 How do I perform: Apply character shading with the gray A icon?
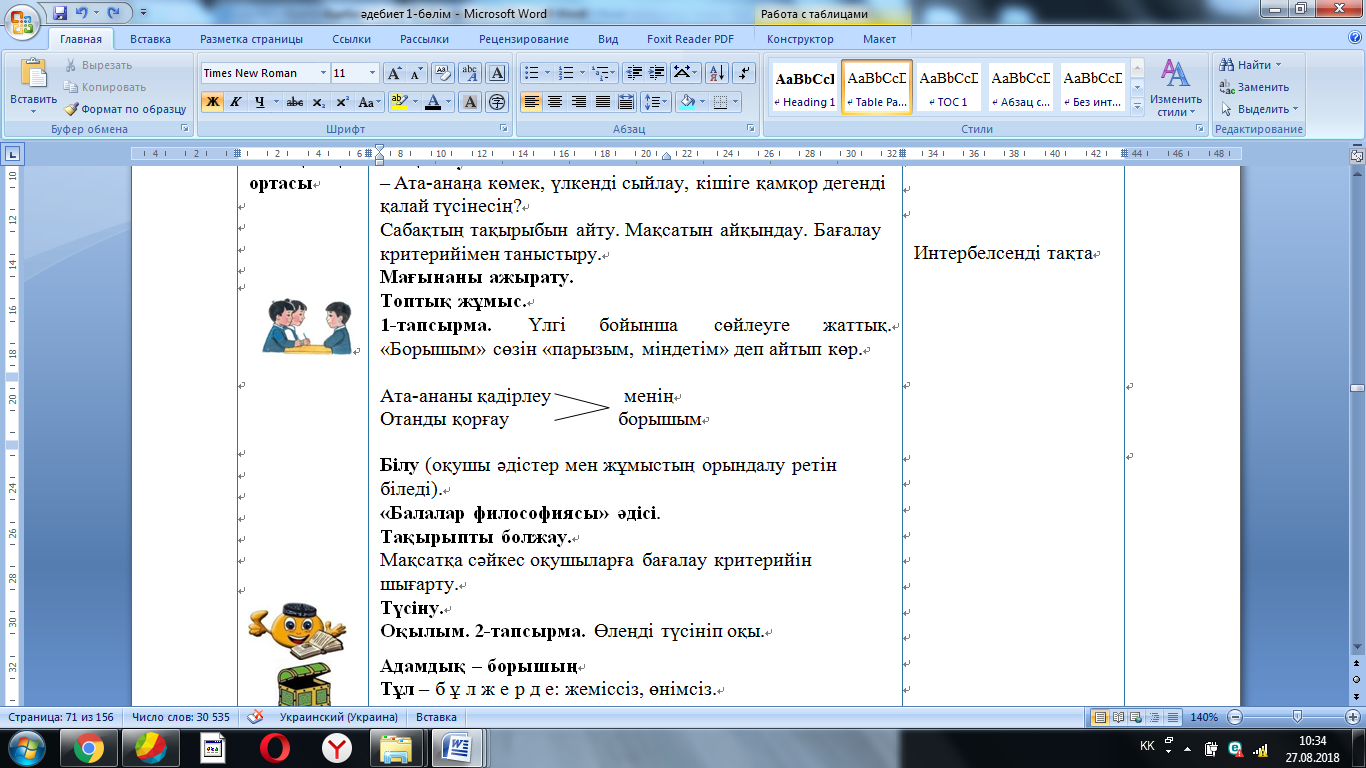click(470, 102)
